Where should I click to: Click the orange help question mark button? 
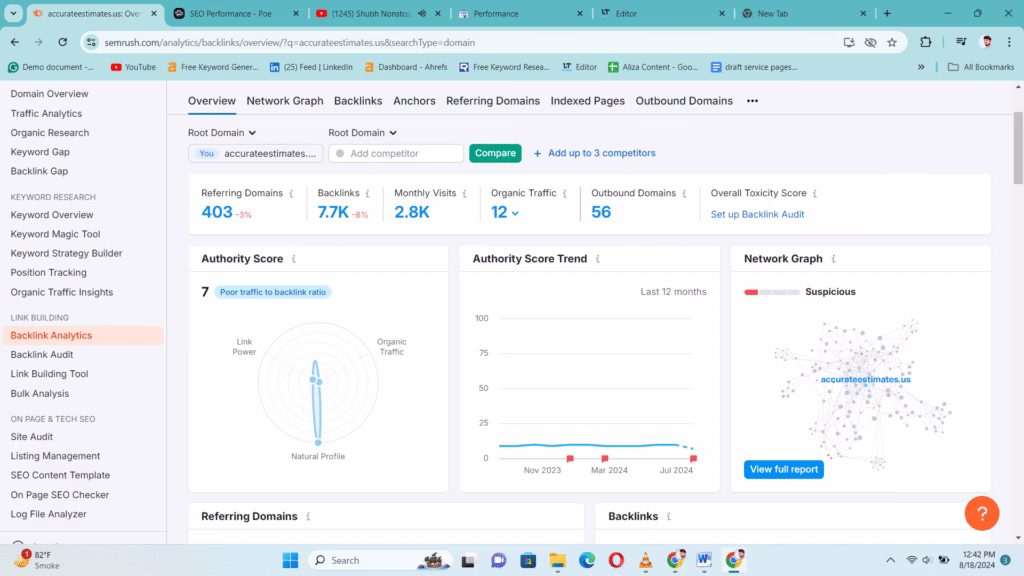pos(982,513)
